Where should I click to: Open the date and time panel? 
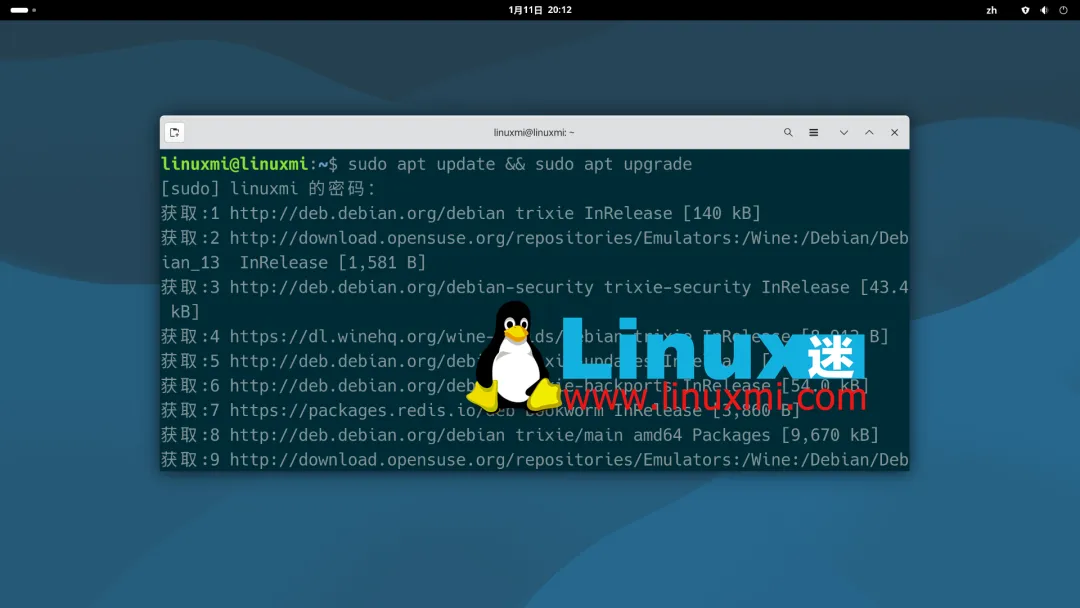point(540,10)
